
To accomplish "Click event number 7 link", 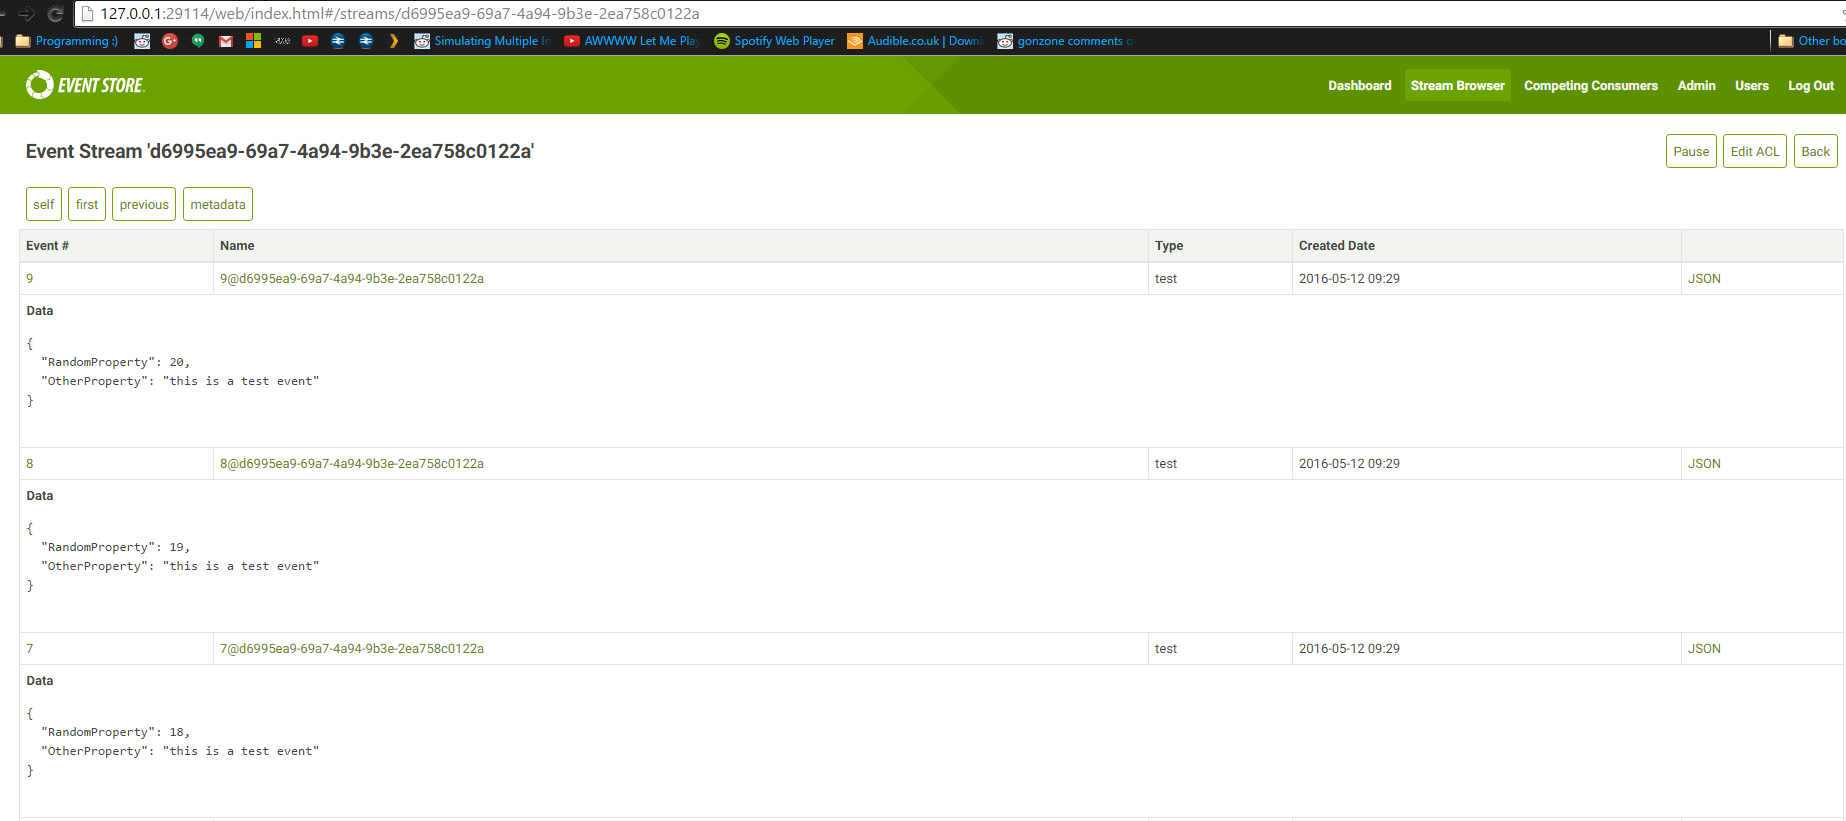I will (30, 649).
